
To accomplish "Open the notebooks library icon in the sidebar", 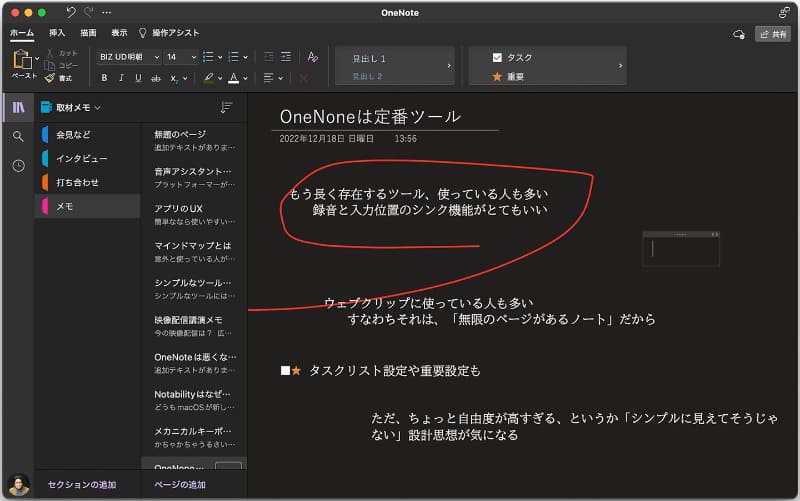I will pyautogui.click(x=18, y=107).
